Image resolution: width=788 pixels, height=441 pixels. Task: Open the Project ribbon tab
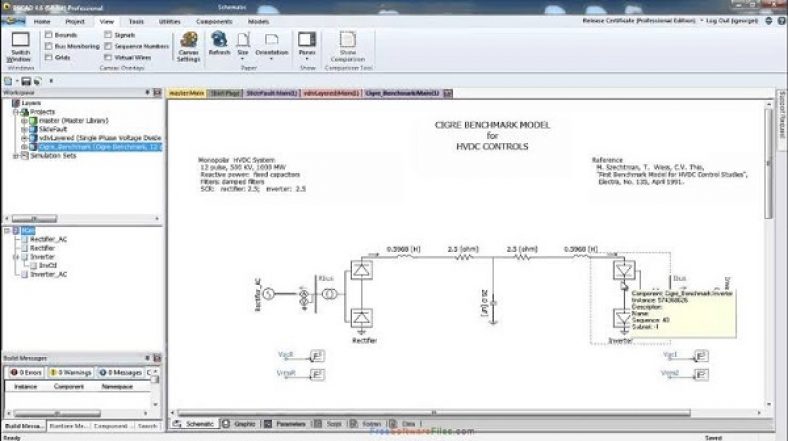coord(75,22)
